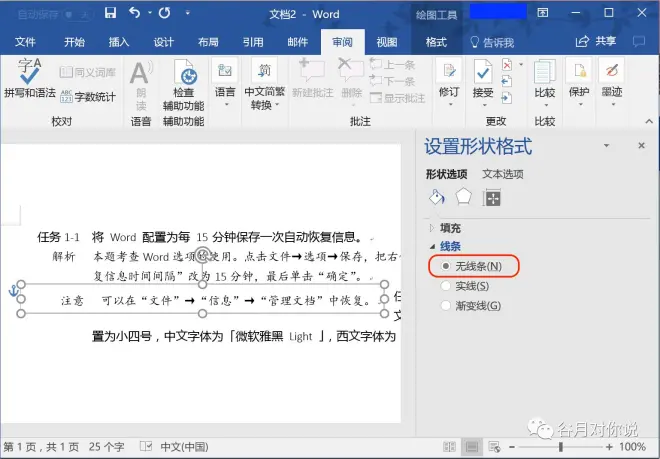The width and height of the screenshot is (660, 459).
Task: Open 设置形状格式 pane options arrow
Action: click(607, 146)
